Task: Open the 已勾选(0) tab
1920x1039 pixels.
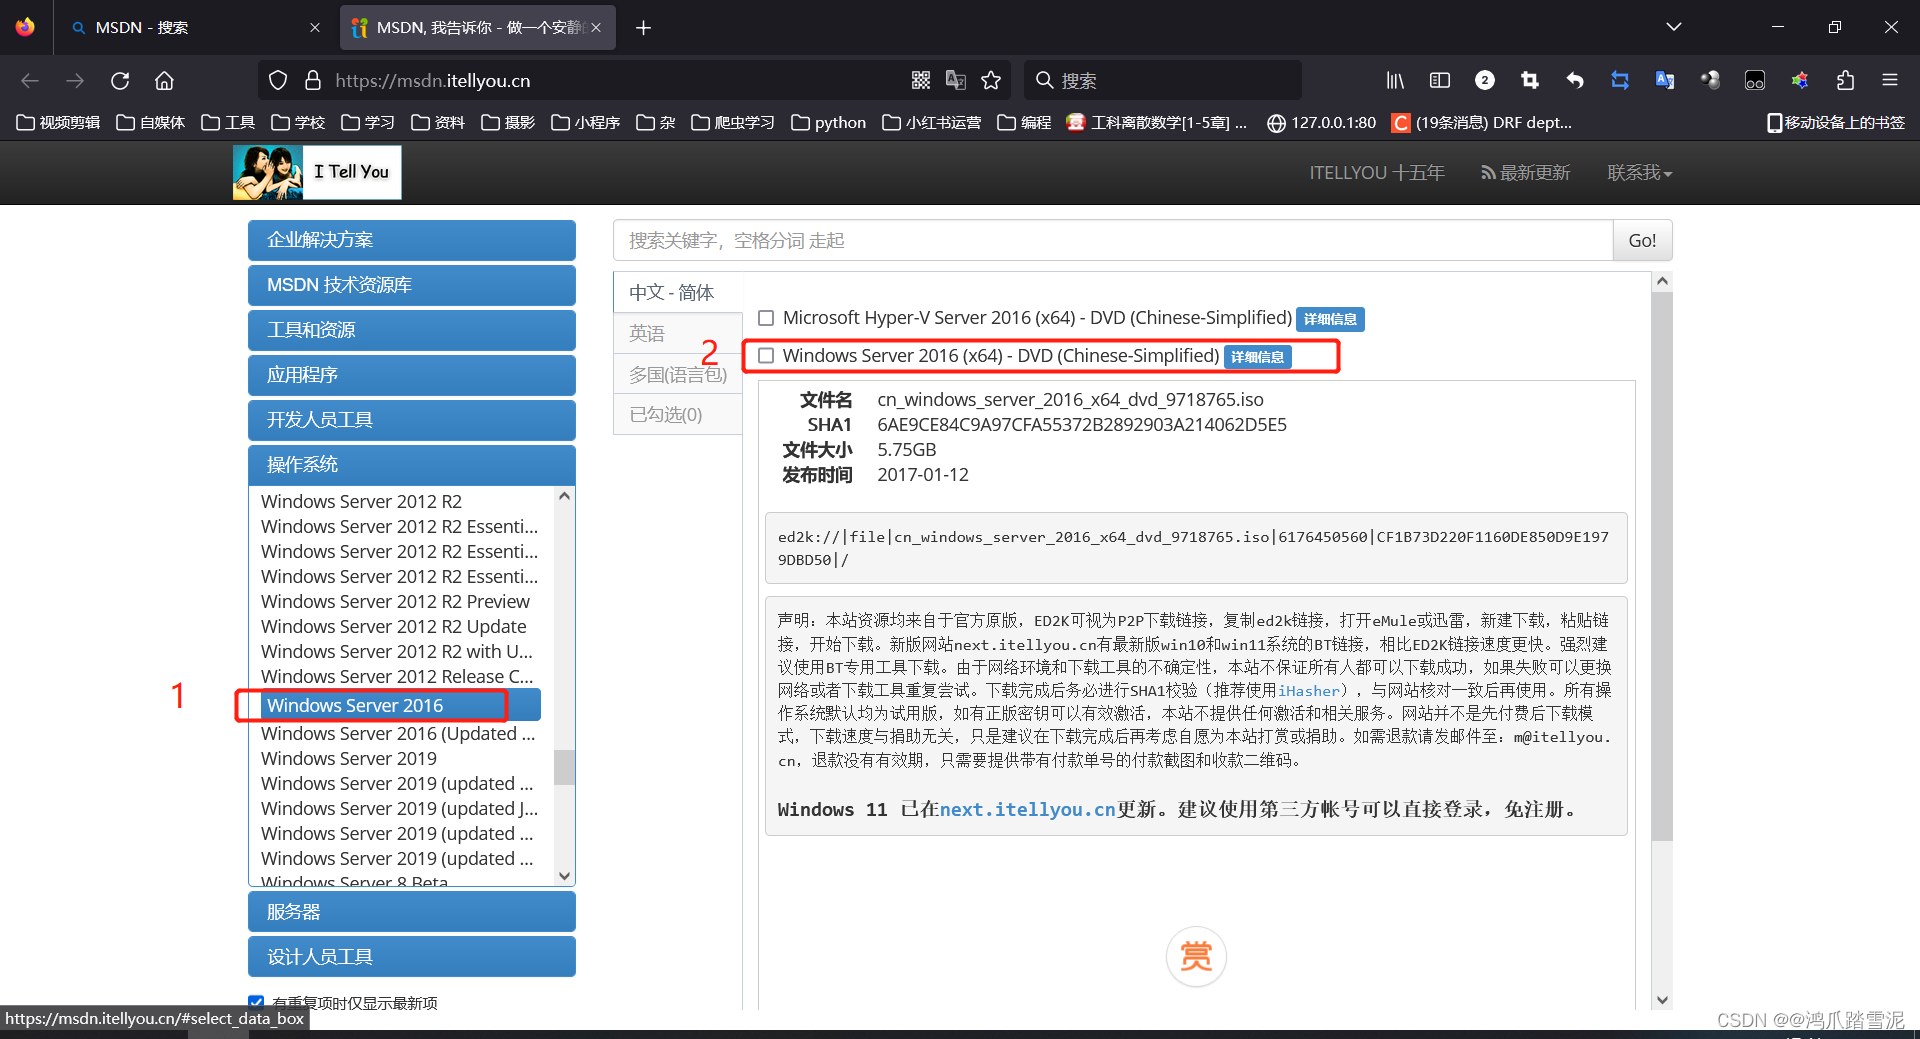Action: (677, 414)
